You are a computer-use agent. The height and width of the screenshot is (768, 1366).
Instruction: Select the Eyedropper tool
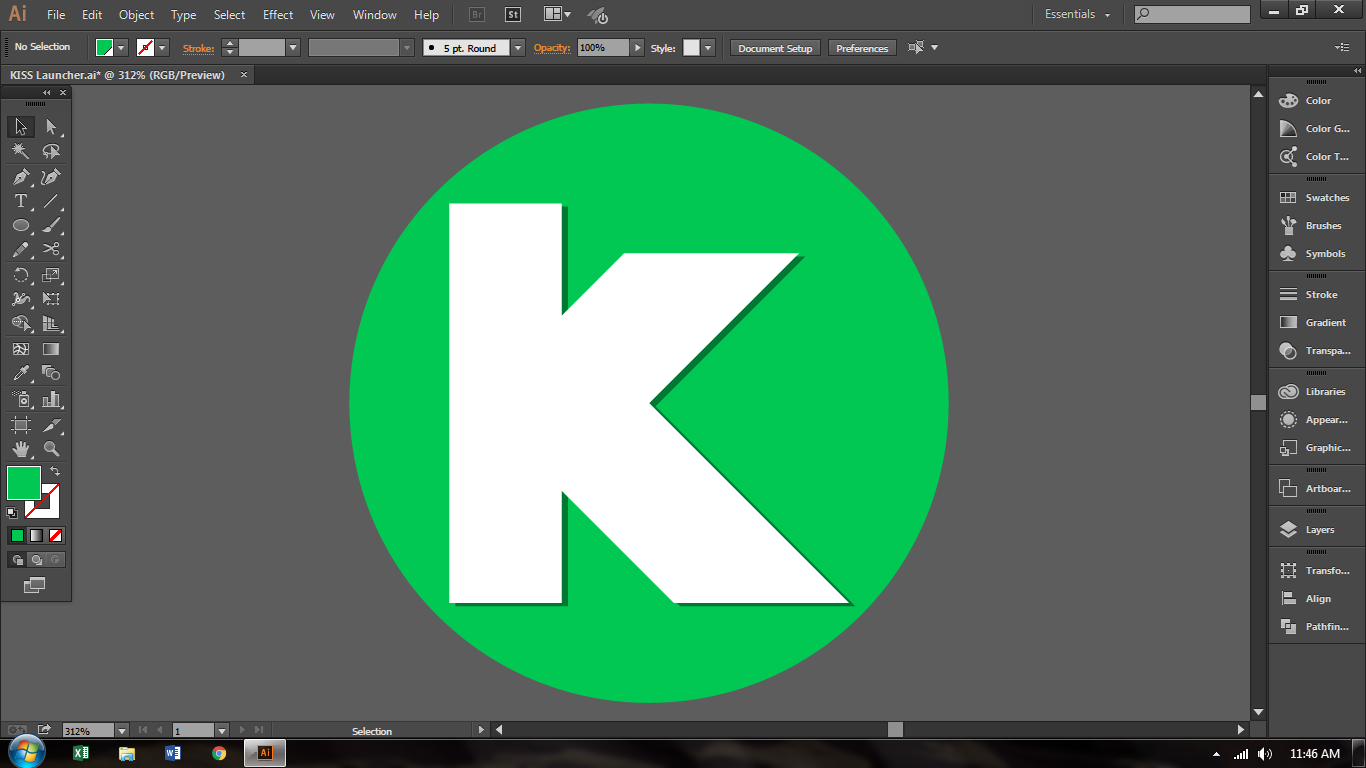(x=20, y=373)
